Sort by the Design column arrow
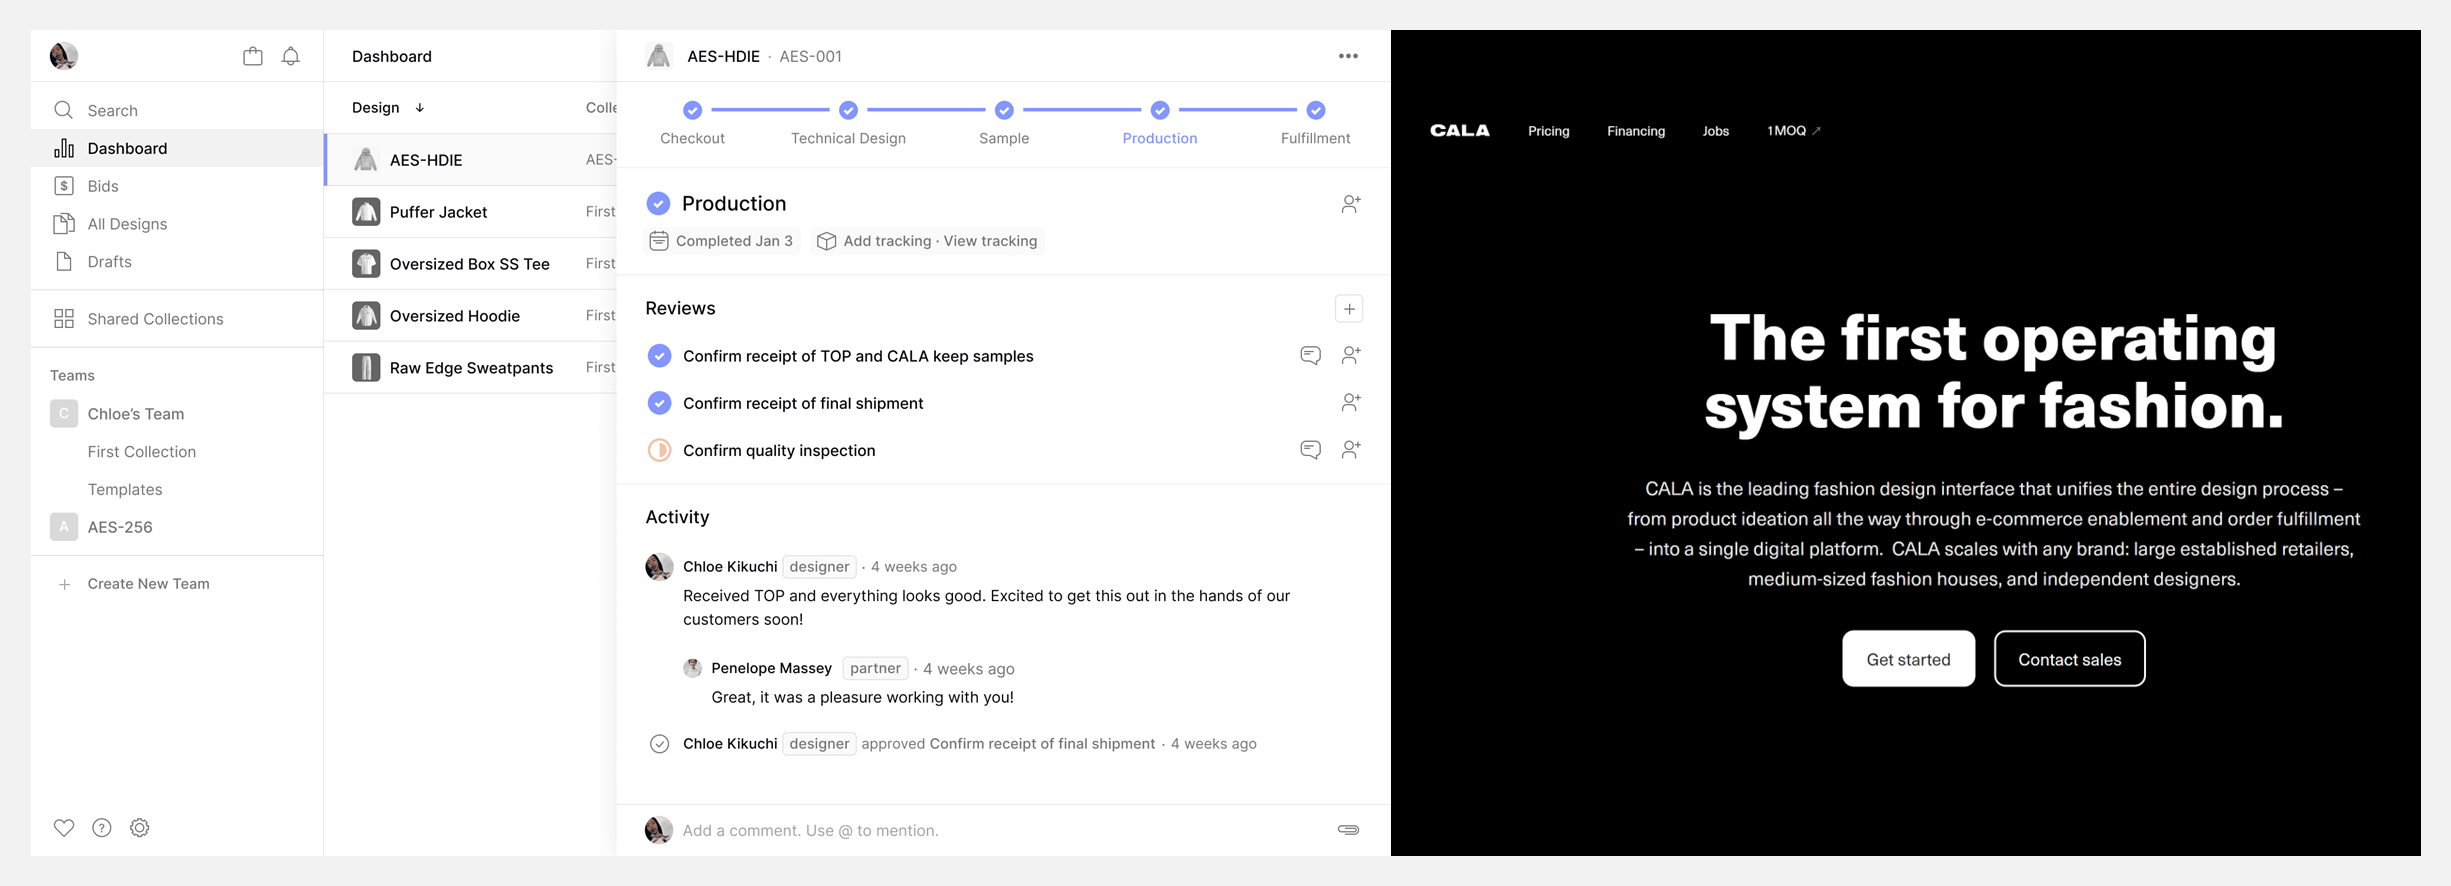Viewport: 2451px width, 886px height. (420, 108)
